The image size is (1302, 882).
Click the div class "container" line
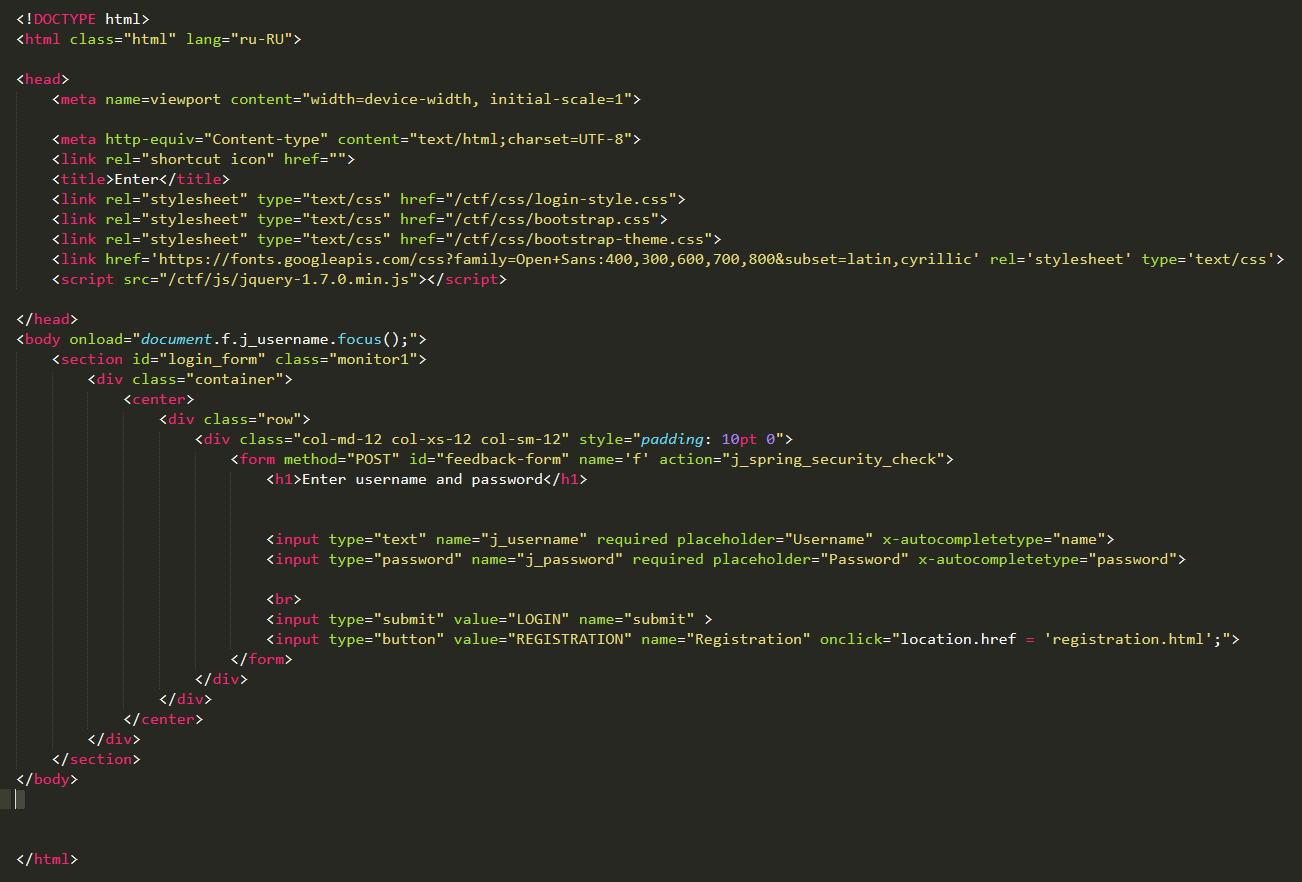pyautogui.click(x=190, y=379)
